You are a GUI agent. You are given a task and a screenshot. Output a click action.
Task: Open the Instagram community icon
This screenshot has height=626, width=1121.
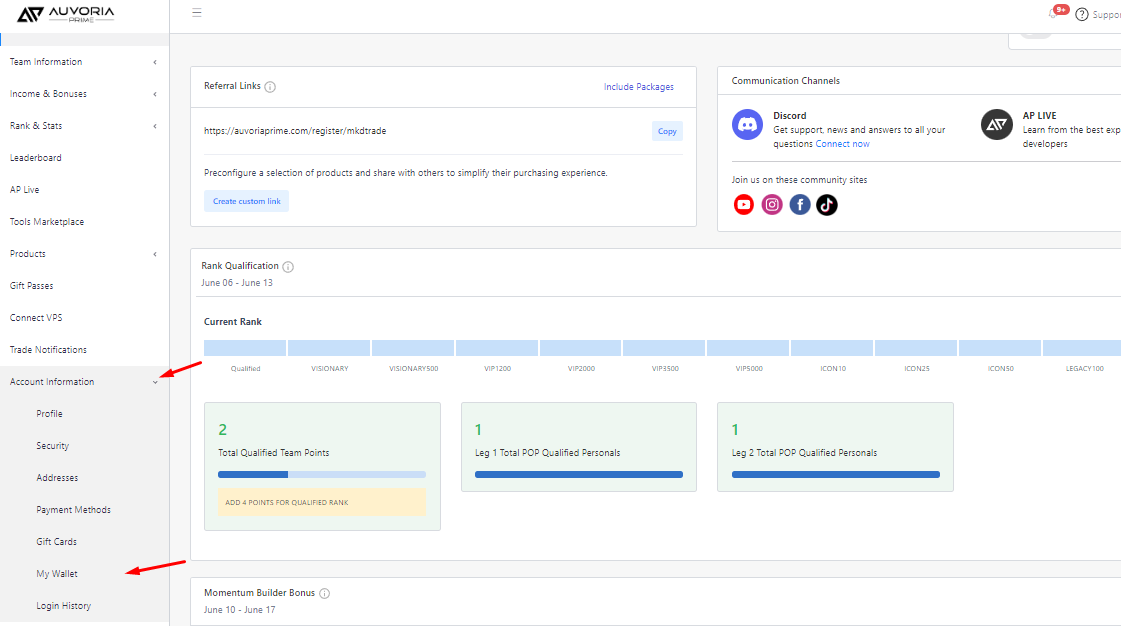772,205
